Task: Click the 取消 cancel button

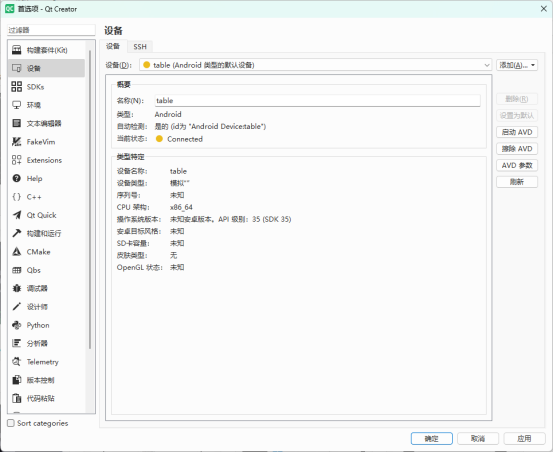Action: [478, 439]
